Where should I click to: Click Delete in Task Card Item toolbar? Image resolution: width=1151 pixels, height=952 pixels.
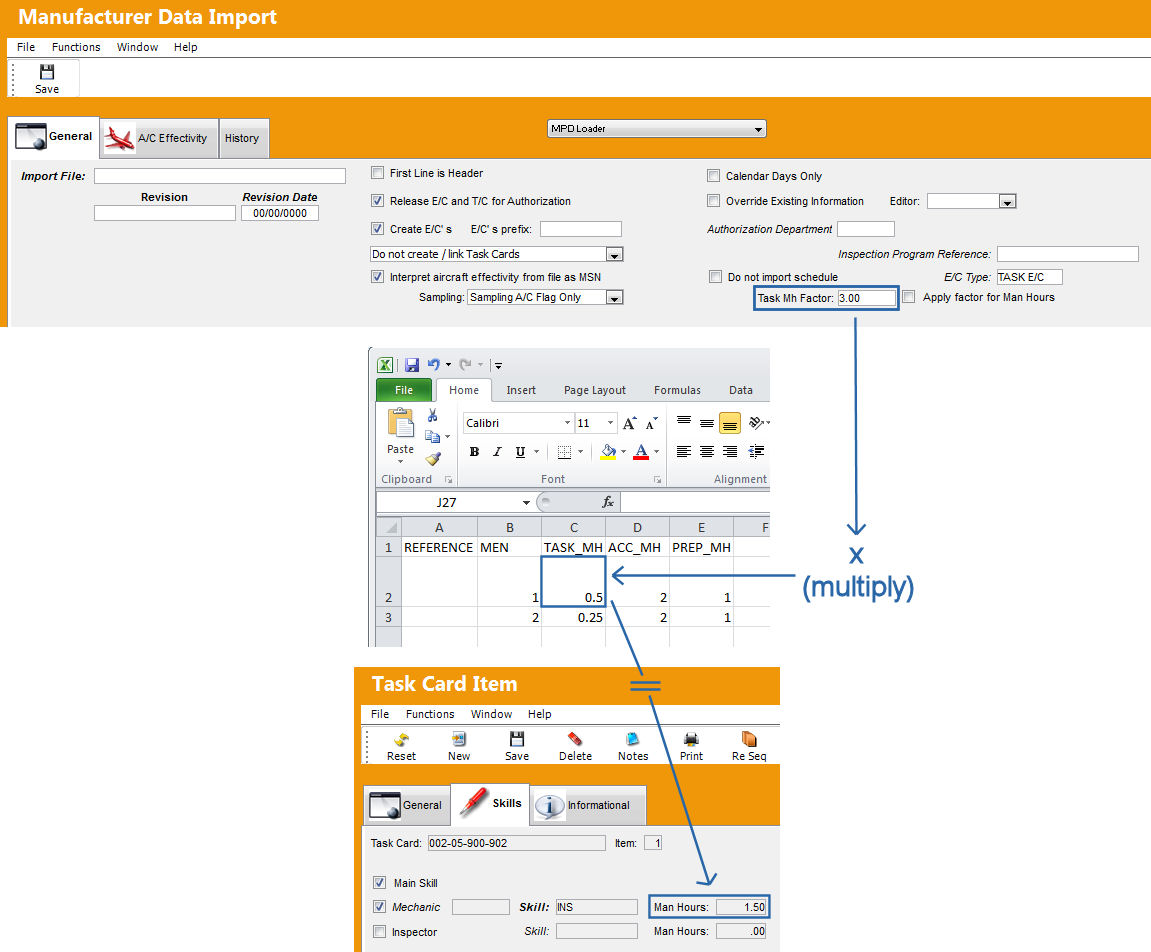pyautogui.click(x=576, y=747)
